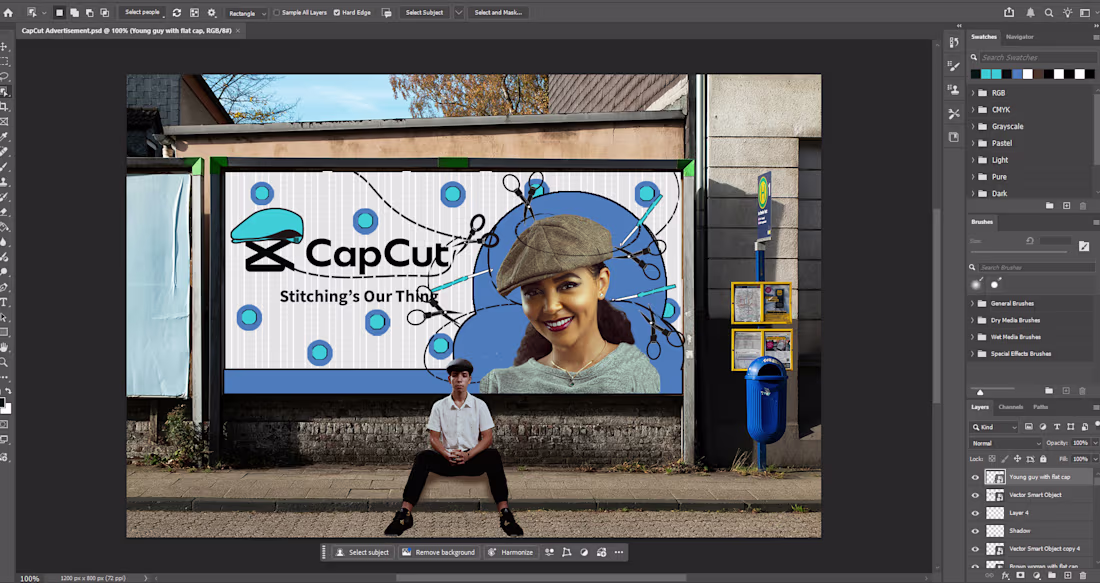Click the delete layer trash icon

pyautogui.click(x=1084, y=575)
